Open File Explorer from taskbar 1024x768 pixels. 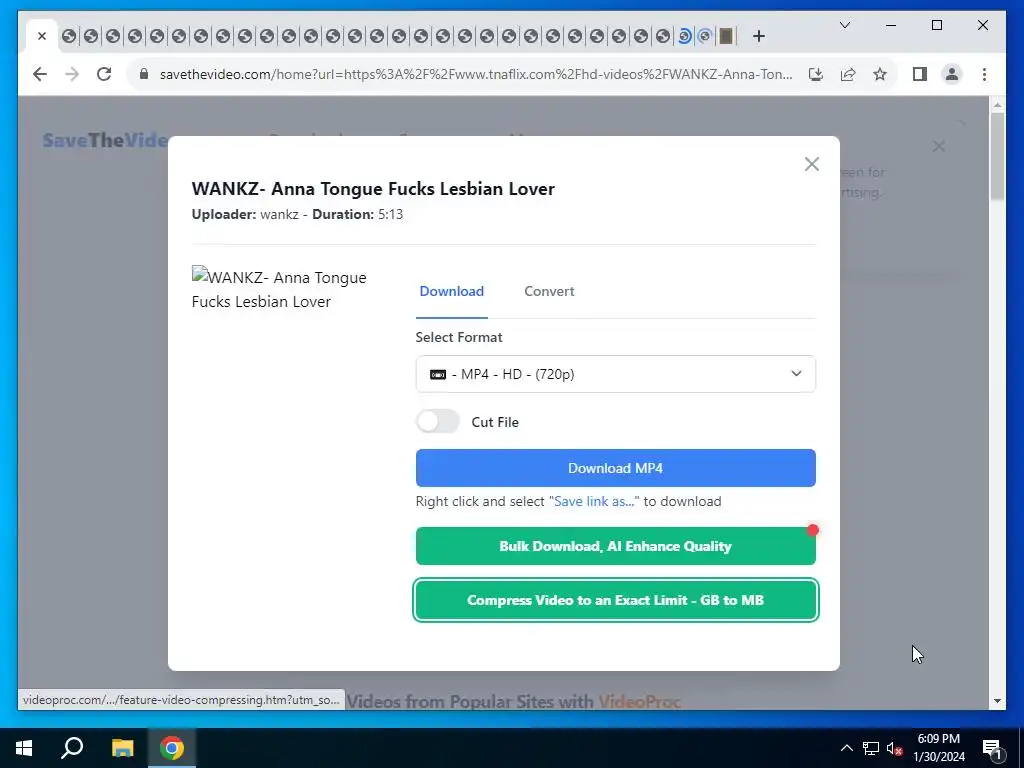coord(122,748)
